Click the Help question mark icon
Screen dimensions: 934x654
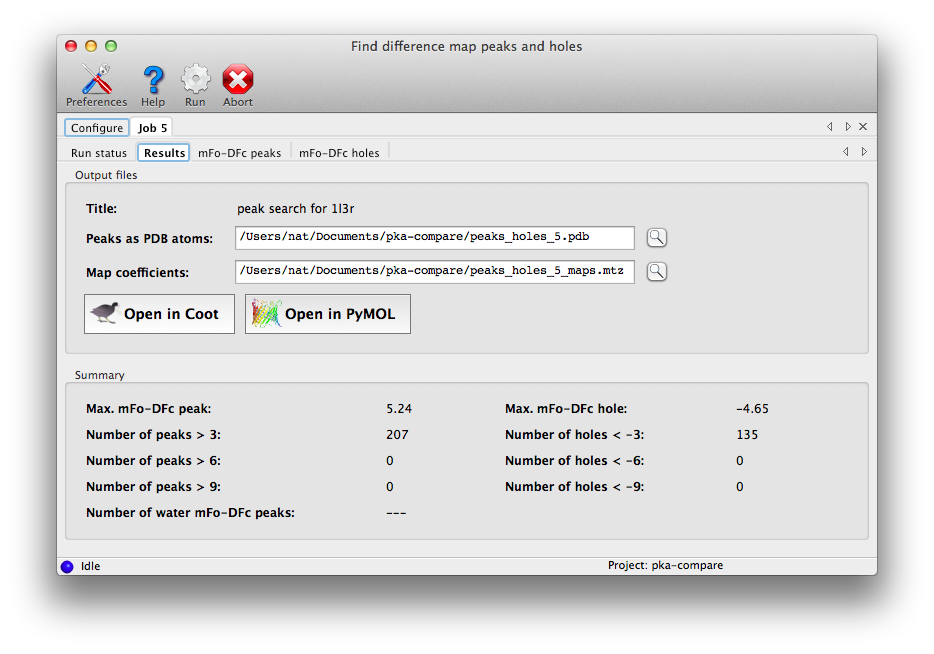(153, 80)
